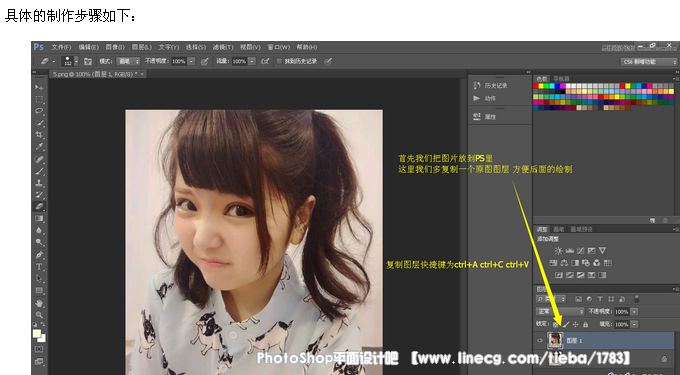Screen dimensions: 680x375
Task: Select the Spot Healing Brush tool
Action: click(39, 159)
